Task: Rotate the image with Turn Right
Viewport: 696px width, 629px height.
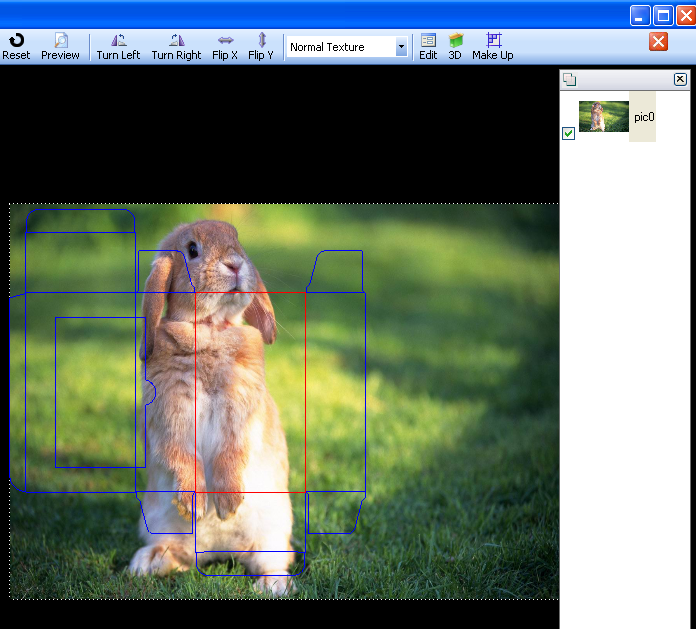Action: (176, 46)
